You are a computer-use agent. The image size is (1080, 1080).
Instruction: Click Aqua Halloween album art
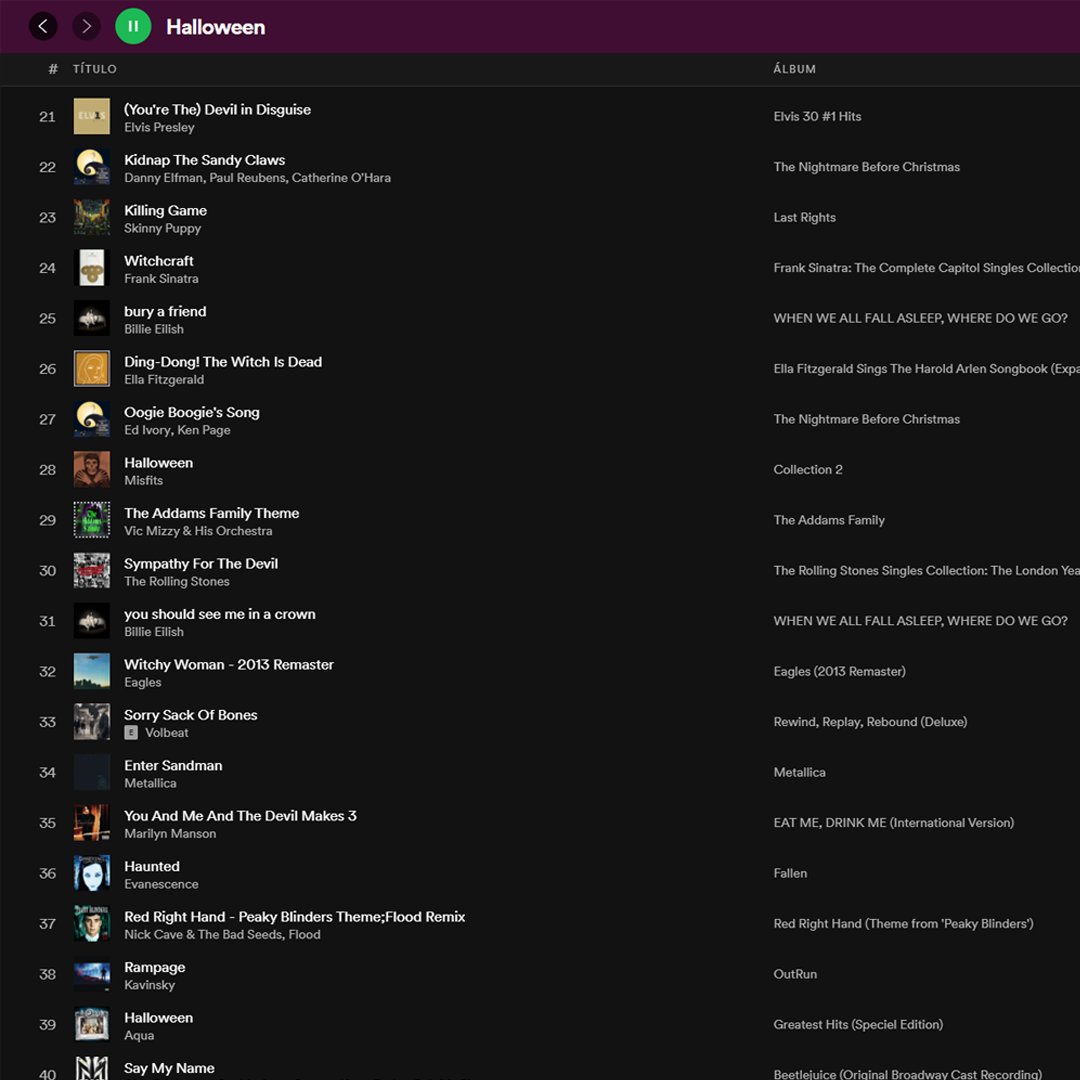[x=92, y=1024]
